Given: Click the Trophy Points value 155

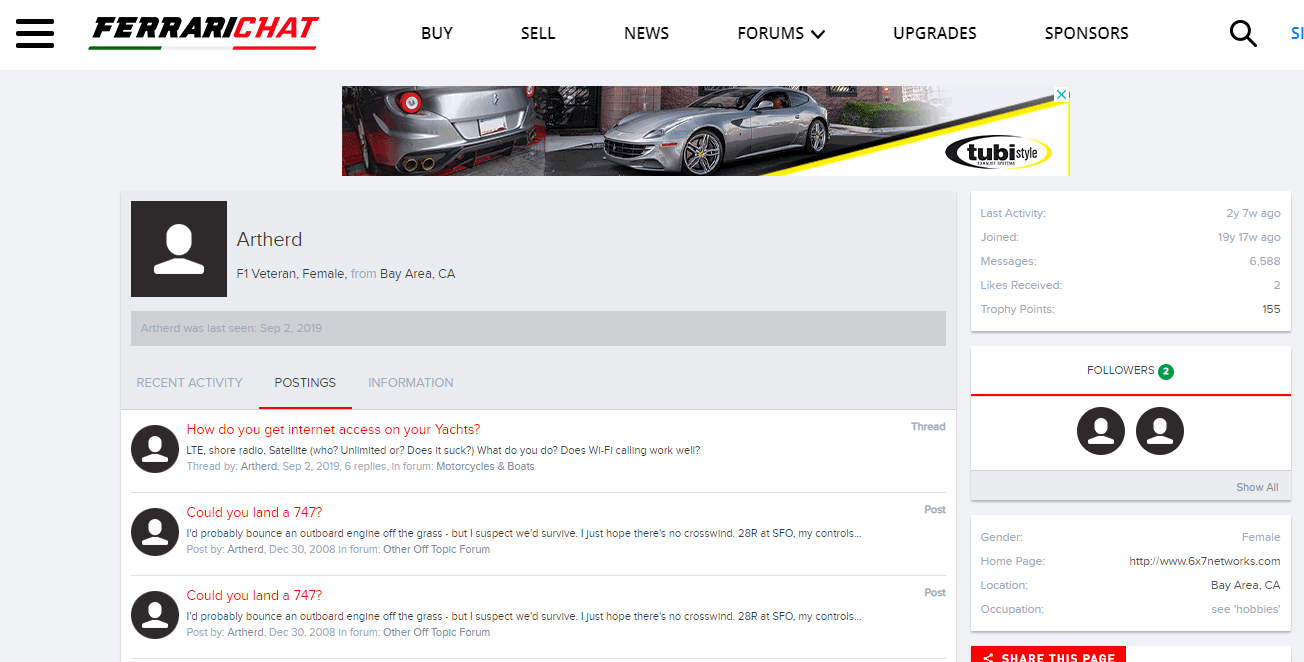Looking at the screenshot, I should tap(1271, 309).
